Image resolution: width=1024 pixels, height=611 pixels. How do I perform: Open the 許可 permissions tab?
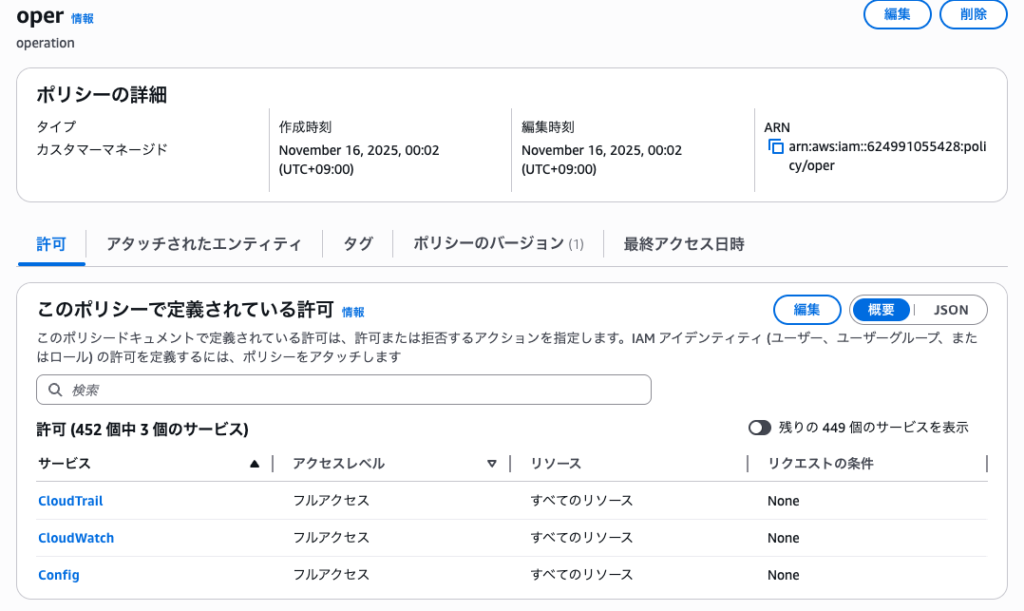click(51, 244)
